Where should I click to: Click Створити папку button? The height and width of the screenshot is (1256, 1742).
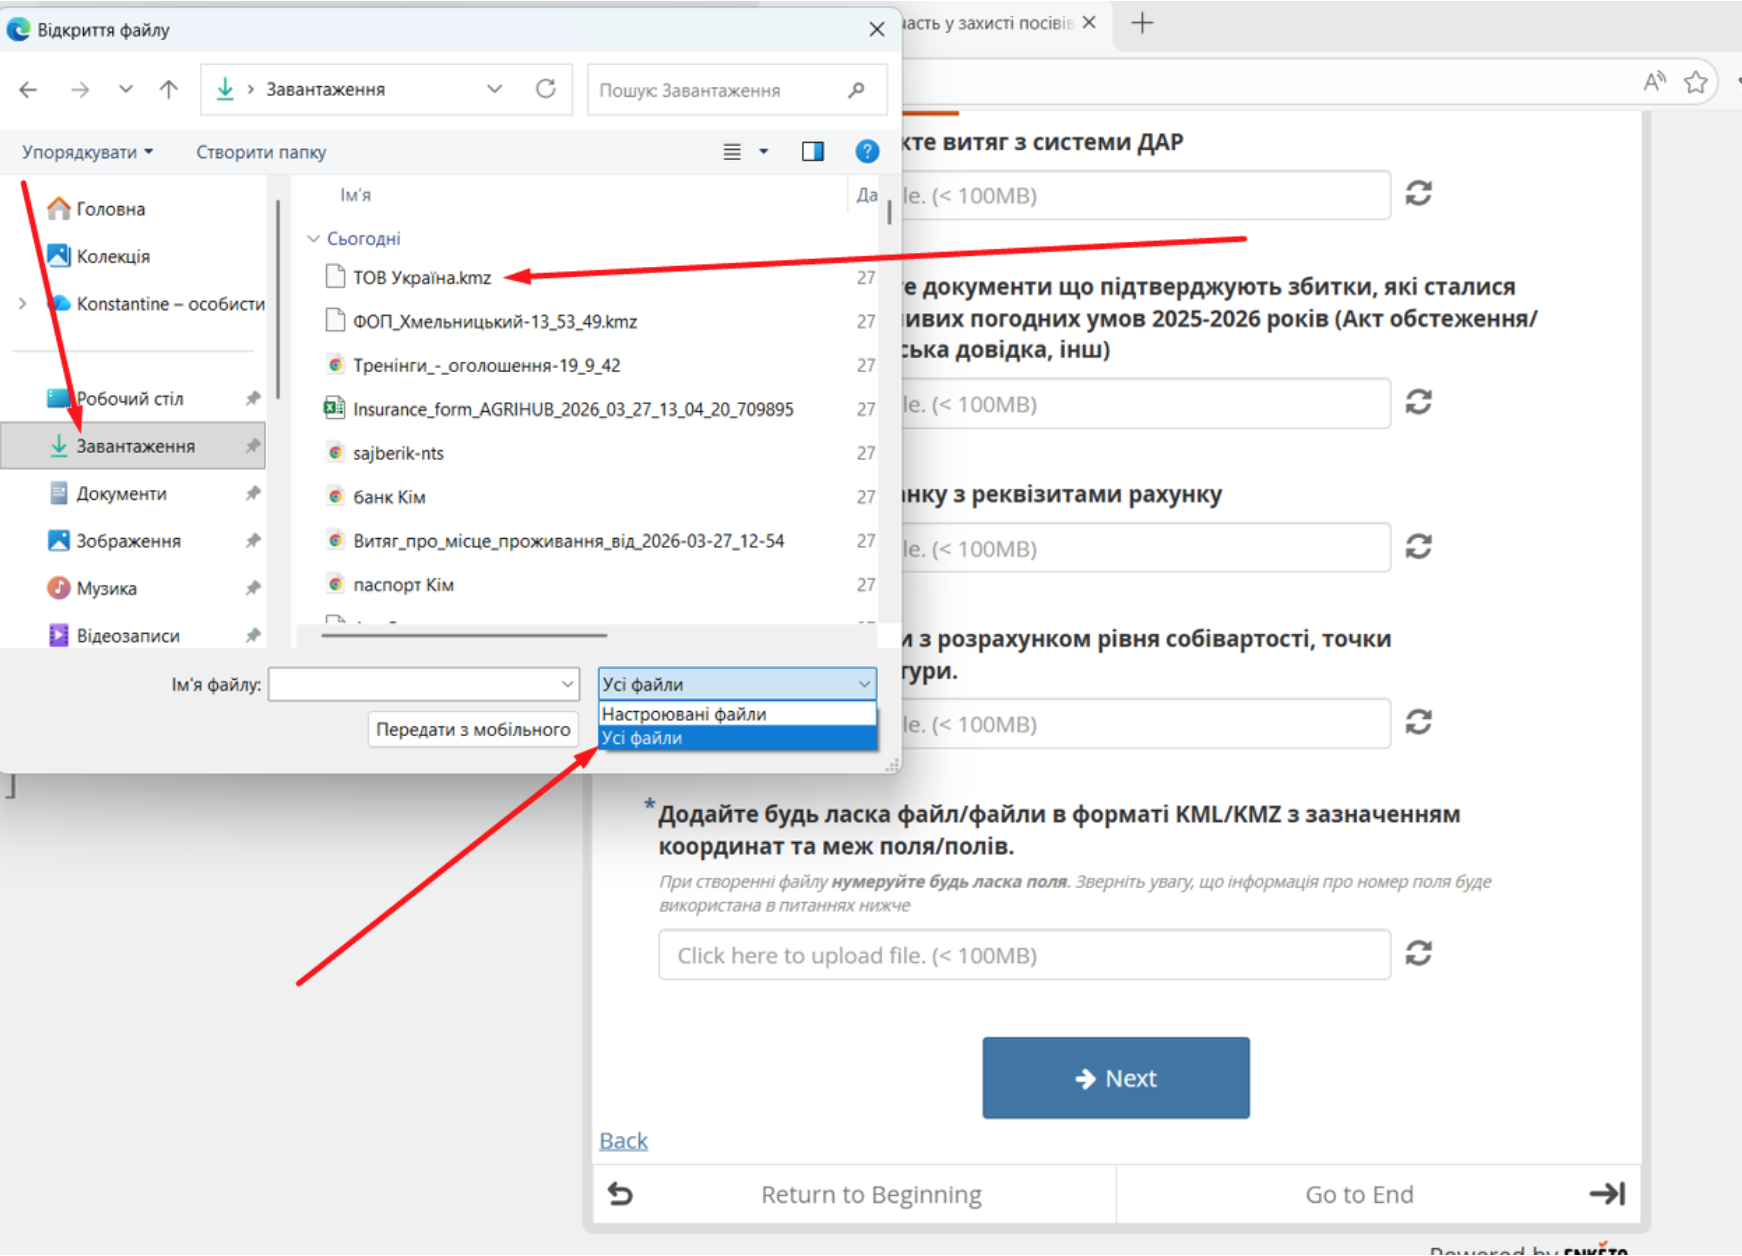click(x=261, y=152)
